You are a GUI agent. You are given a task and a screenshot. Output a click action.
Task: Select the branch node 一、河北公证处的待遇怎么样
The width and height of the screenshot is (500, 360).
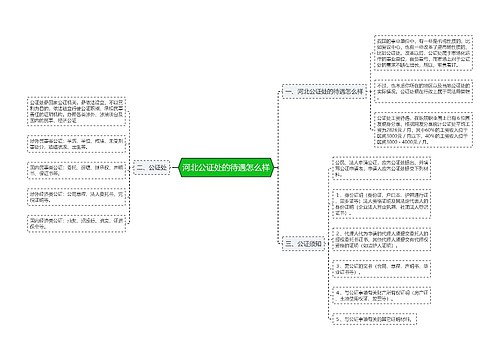[325, 91]
